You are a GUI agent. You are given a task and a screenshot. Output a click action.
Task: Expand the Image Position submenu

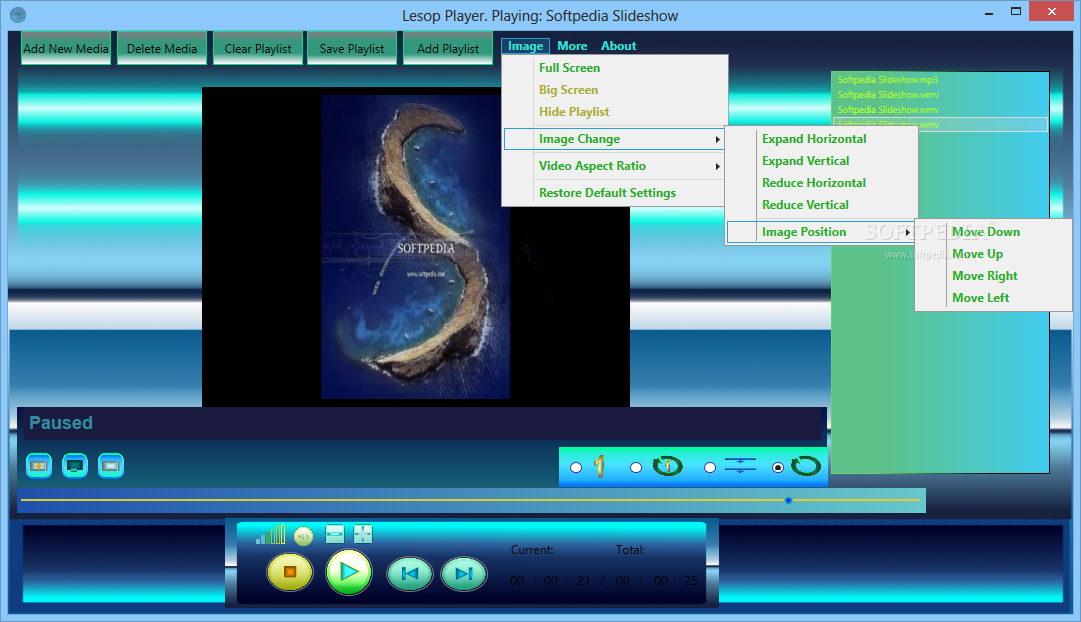click(820, 232)
